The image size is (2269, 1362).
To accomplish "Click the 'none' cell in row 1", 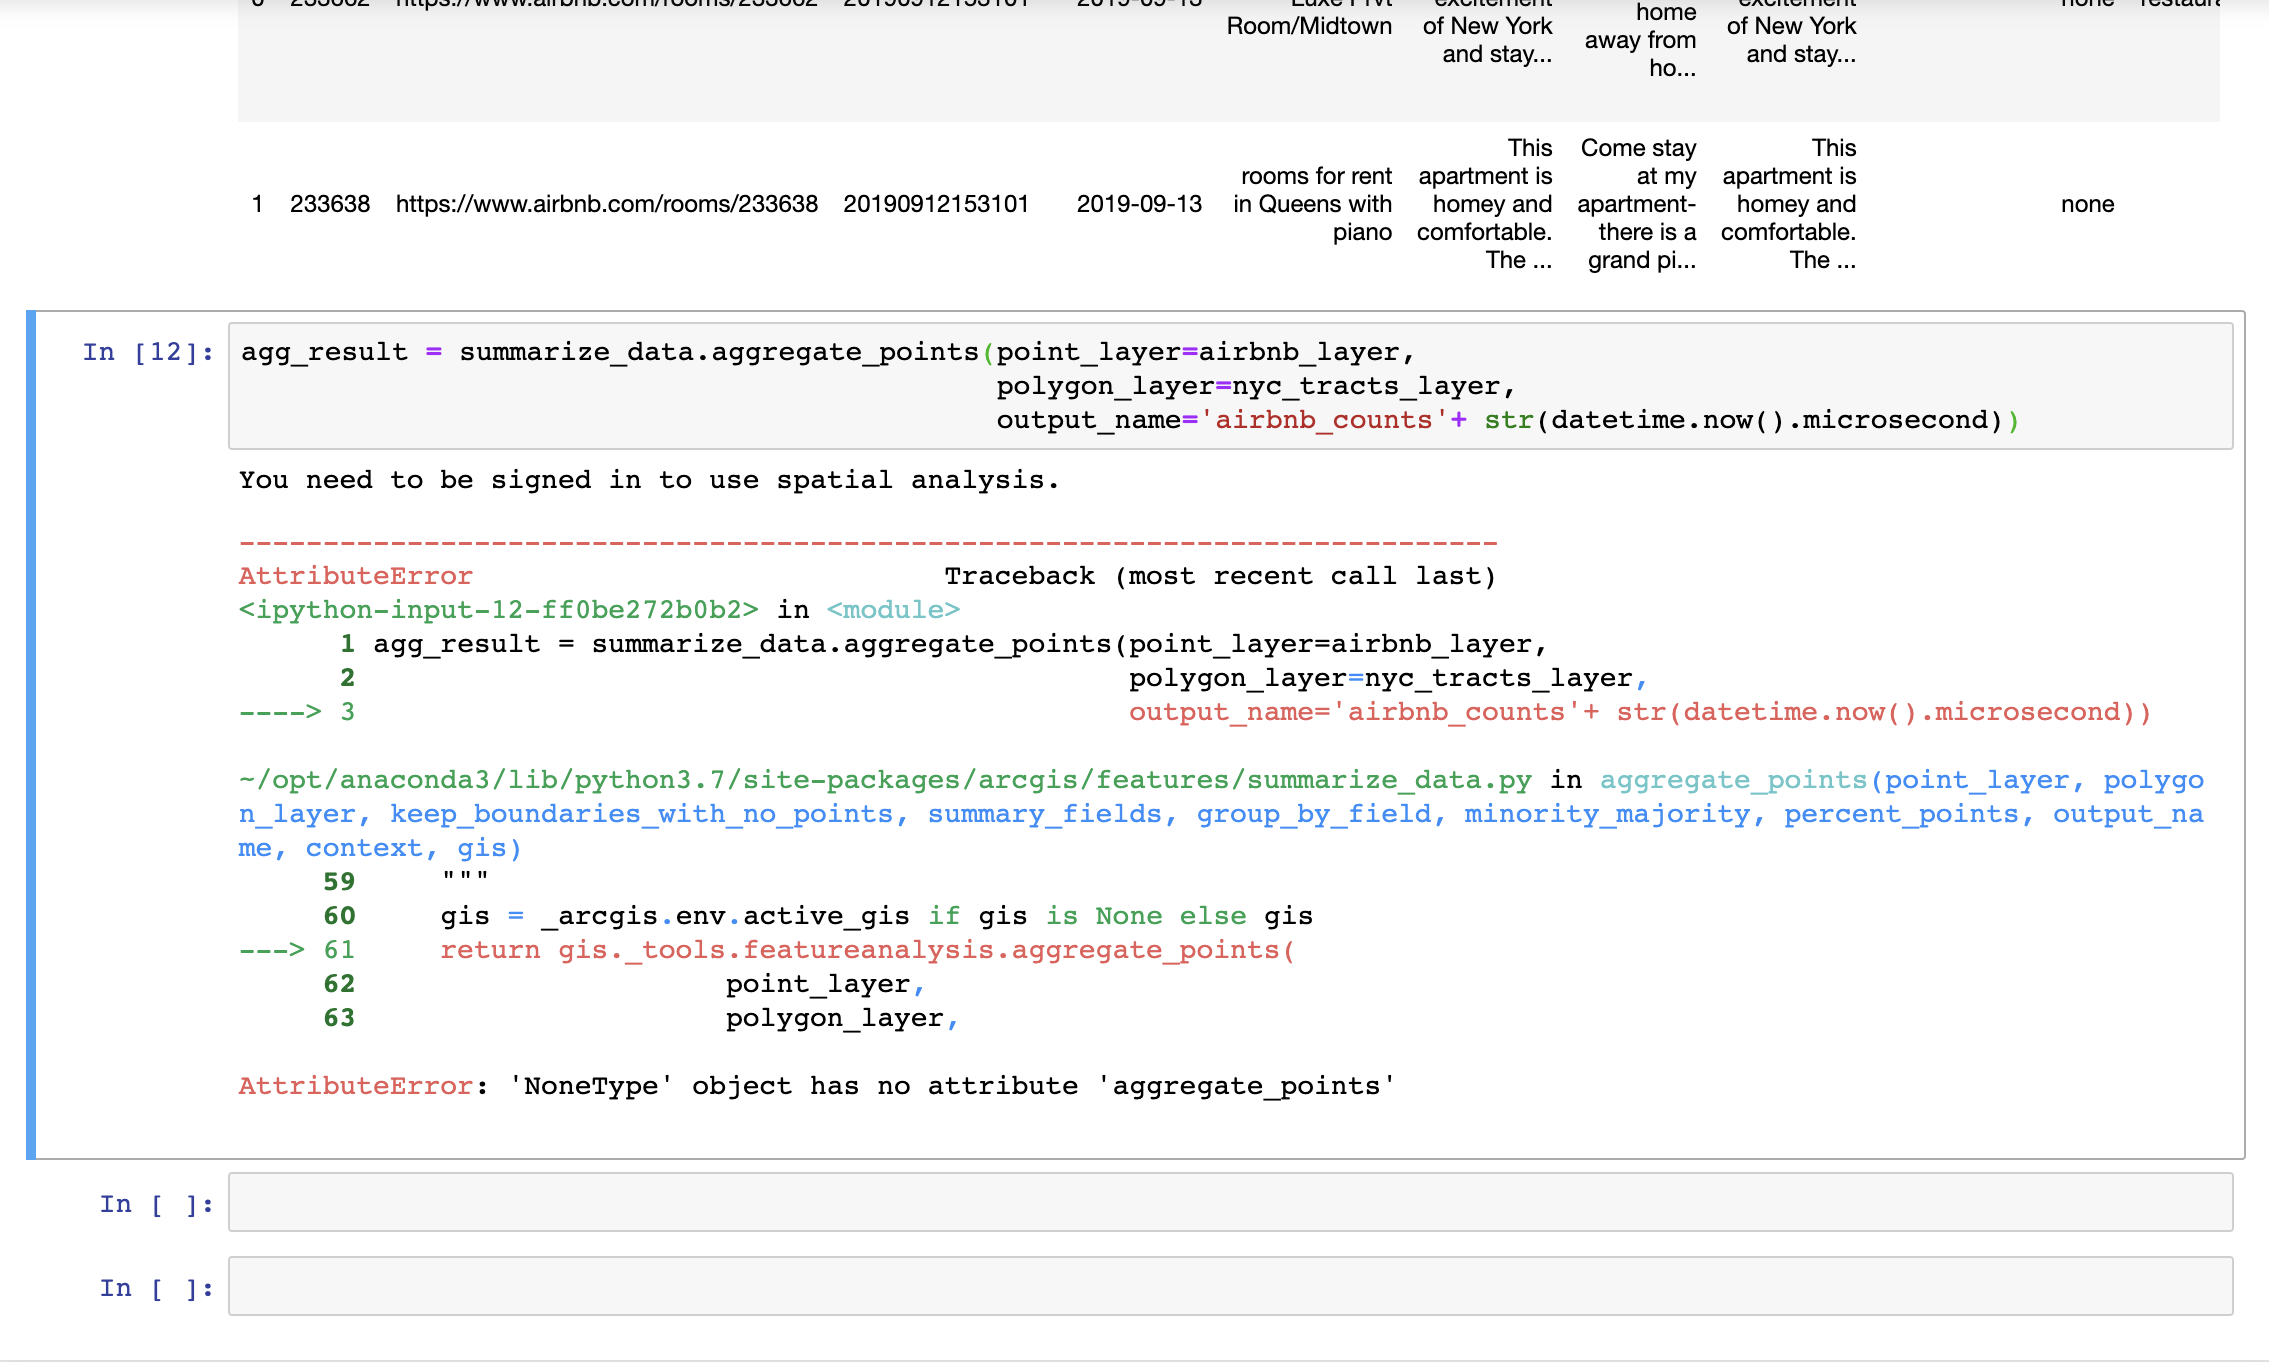I will pyautogui.click(x=2088, y=204).
